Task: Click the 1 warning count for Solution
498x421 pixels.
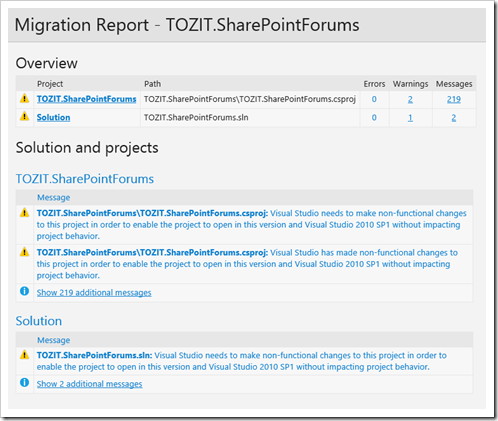Action: coord(410,118)
